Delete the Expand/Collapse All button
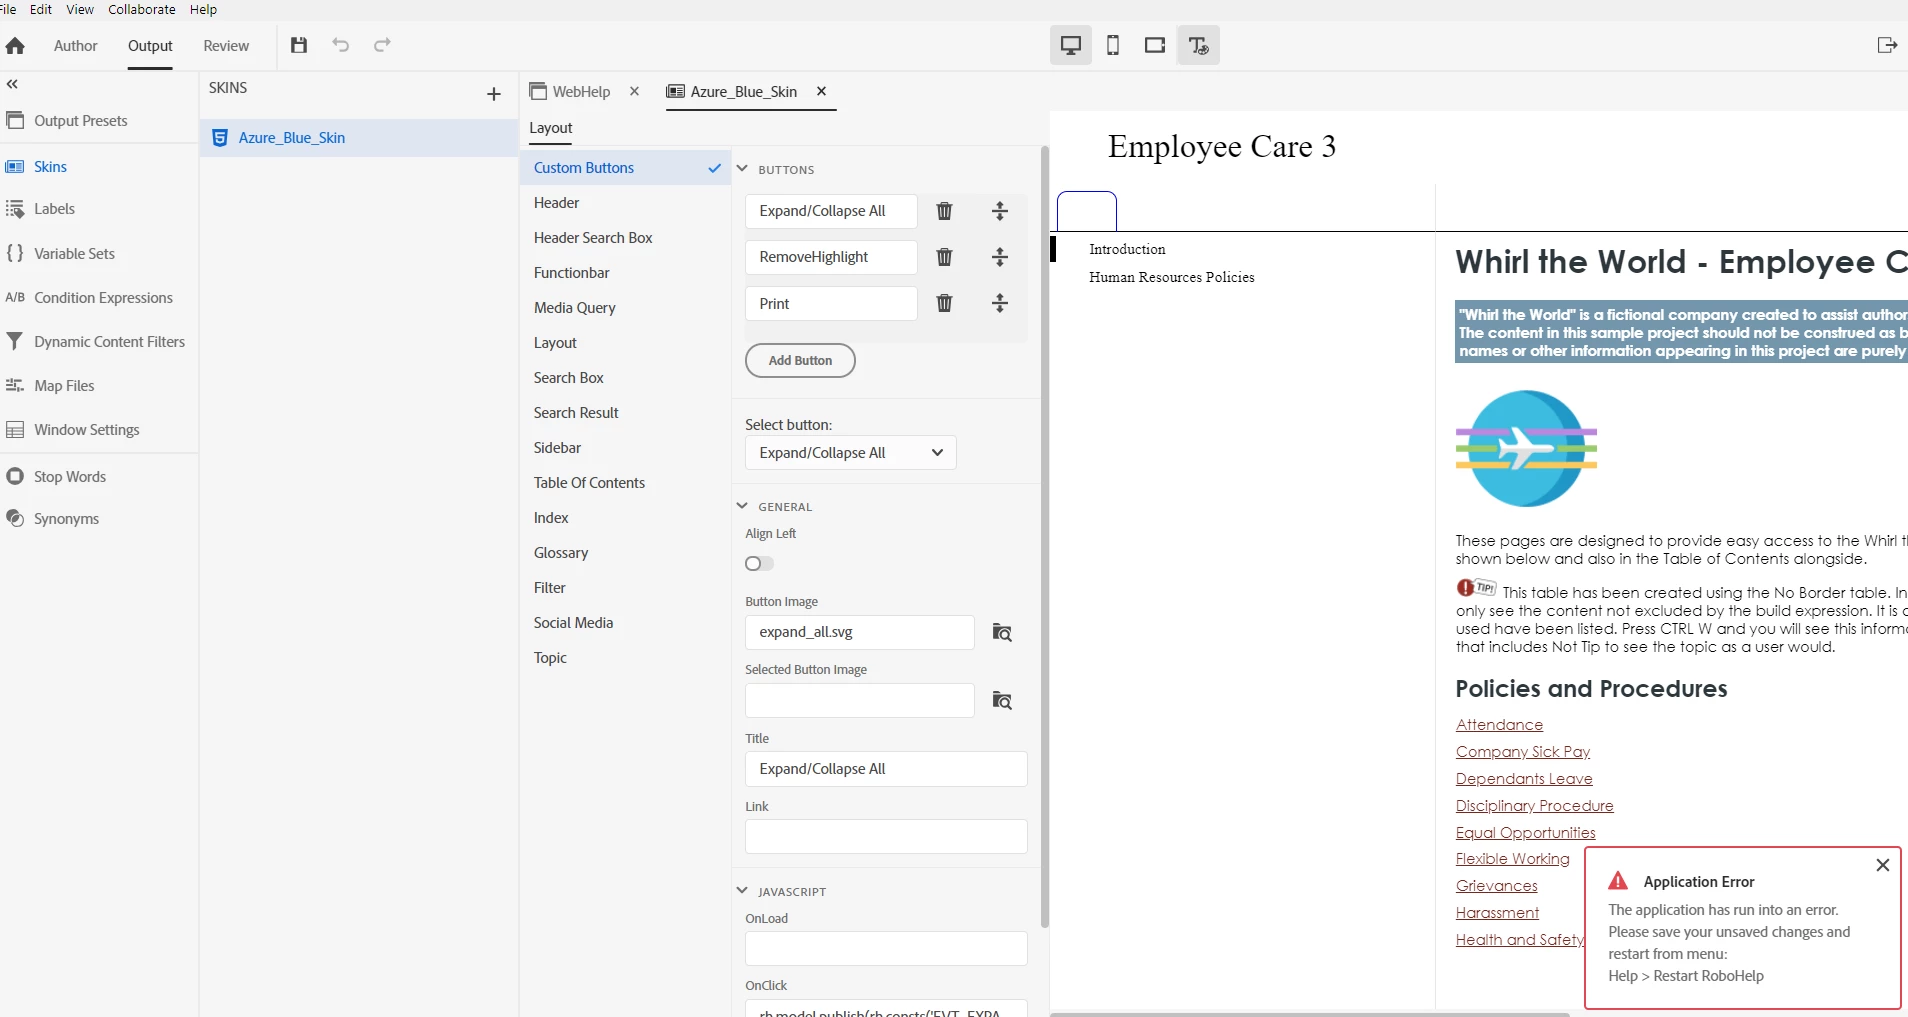The image size is (1908, 1017). coord(944,211)
